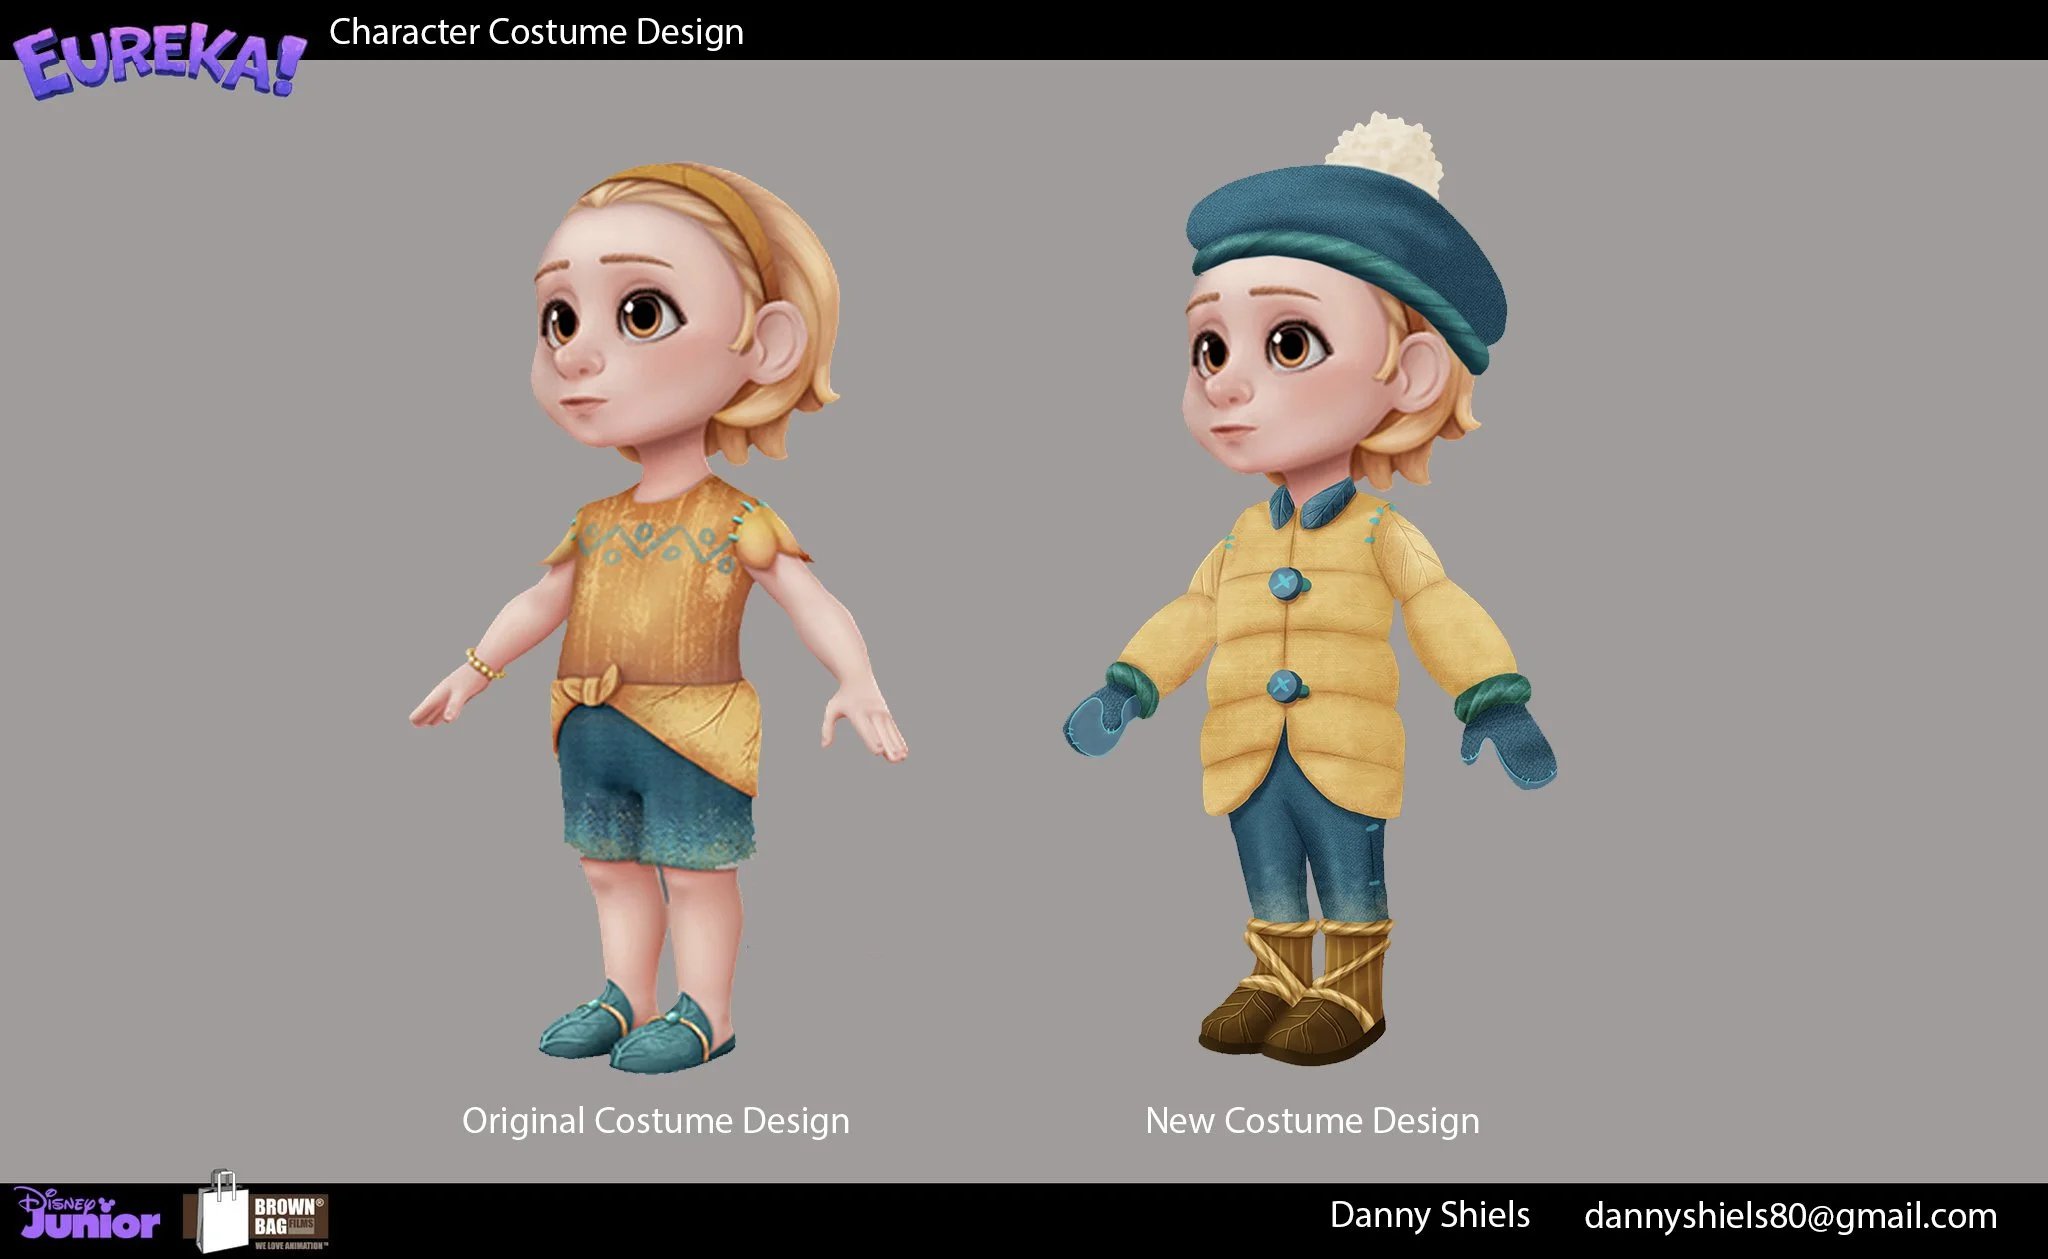Click the Character Costume Design title
Screen dimensions: 2048x1259
click(x=536, y=32)
